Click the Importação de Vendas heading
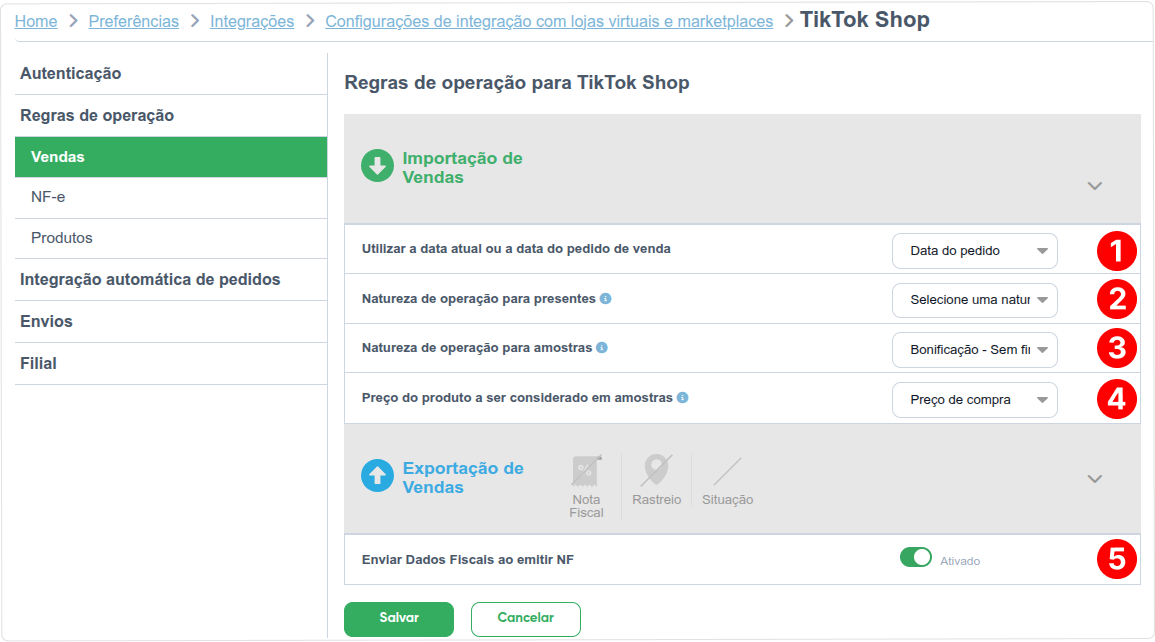 462,168
